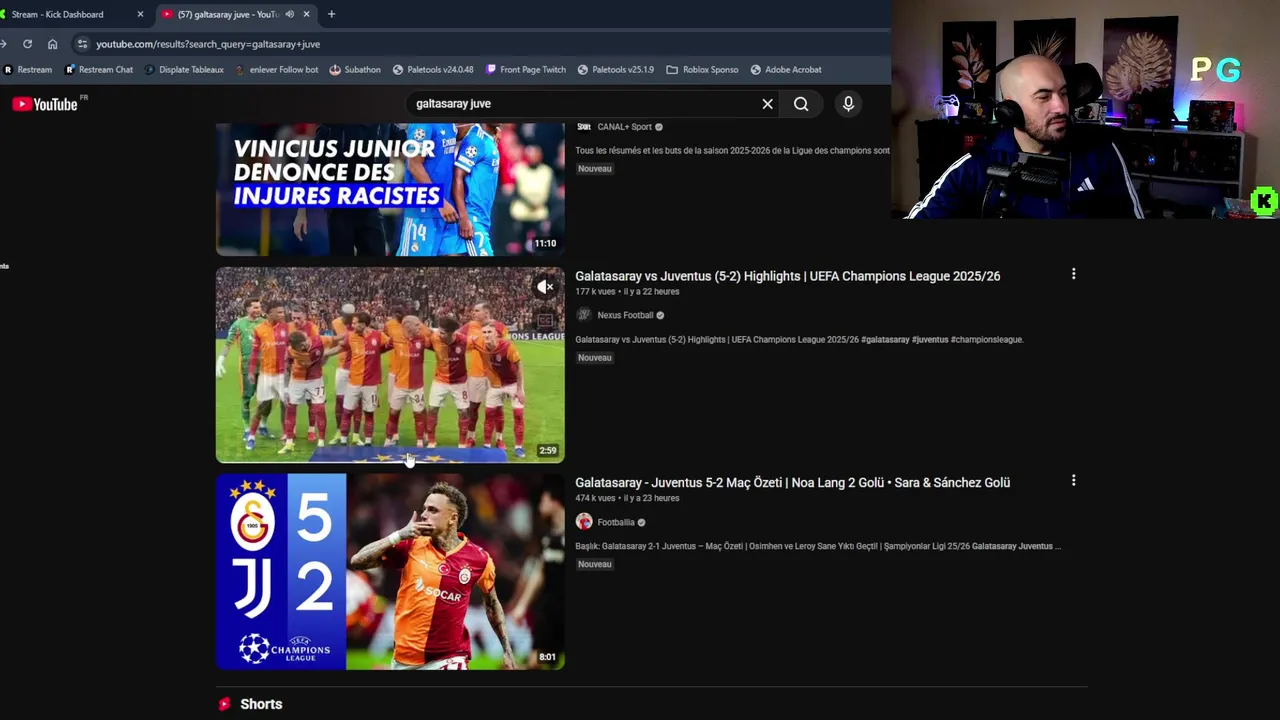Visit the Nexus Football channel name

[625, 315]
